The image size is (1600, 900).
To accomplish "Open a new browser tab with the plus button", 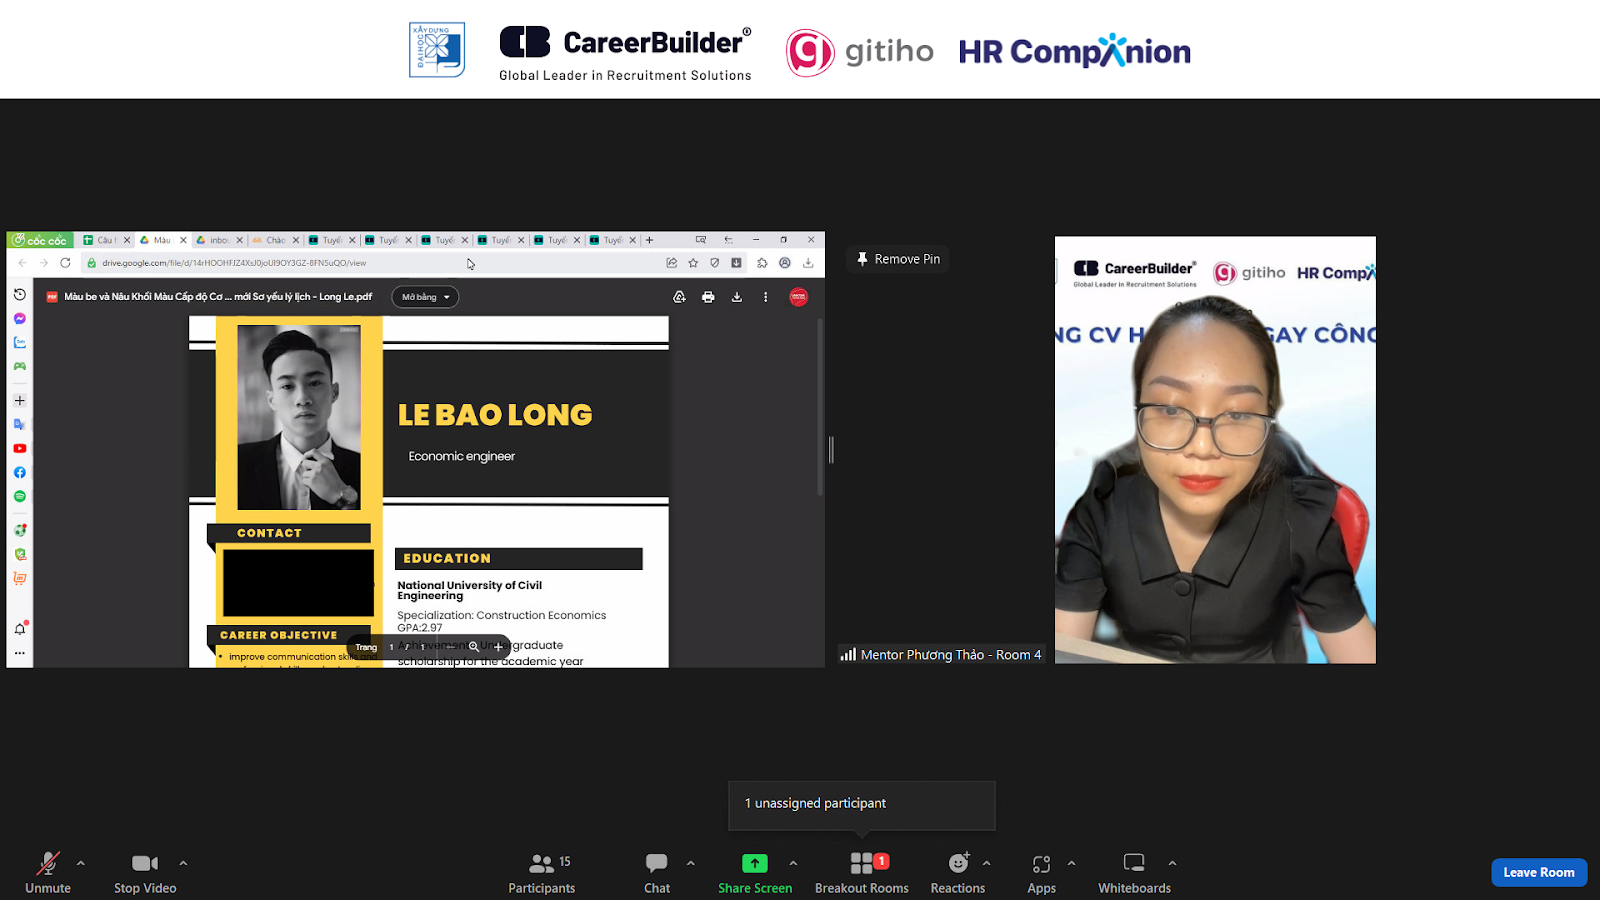I will click(649, 240).
